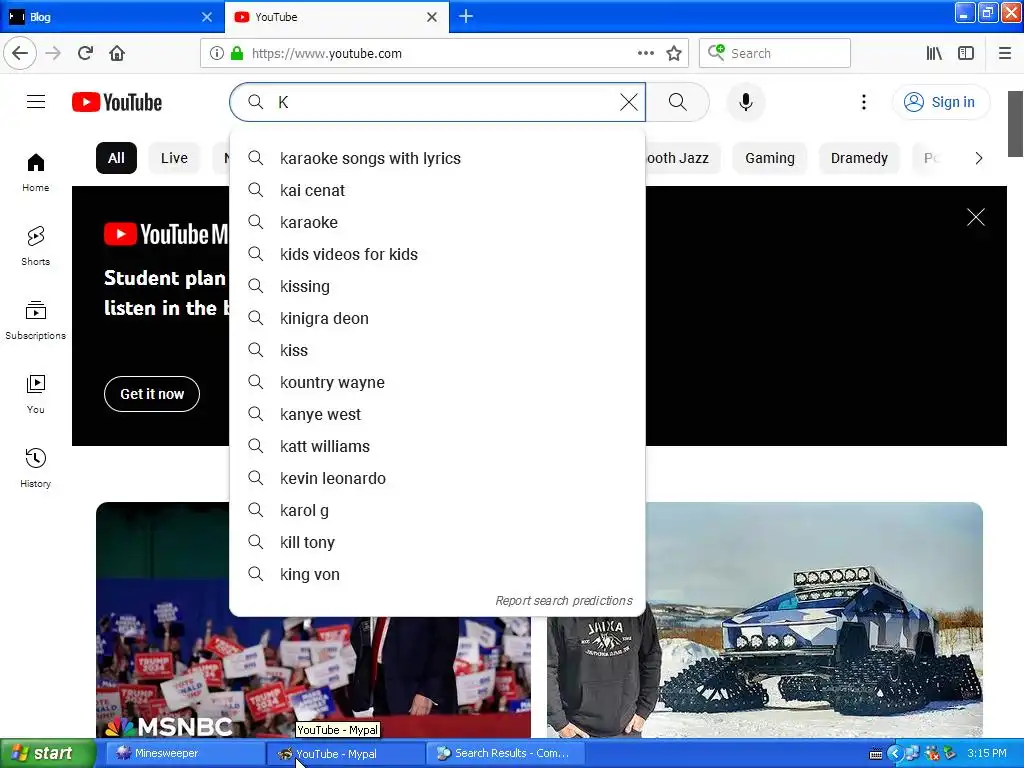Select the Dramedy filter chip

tap(859, 158)
